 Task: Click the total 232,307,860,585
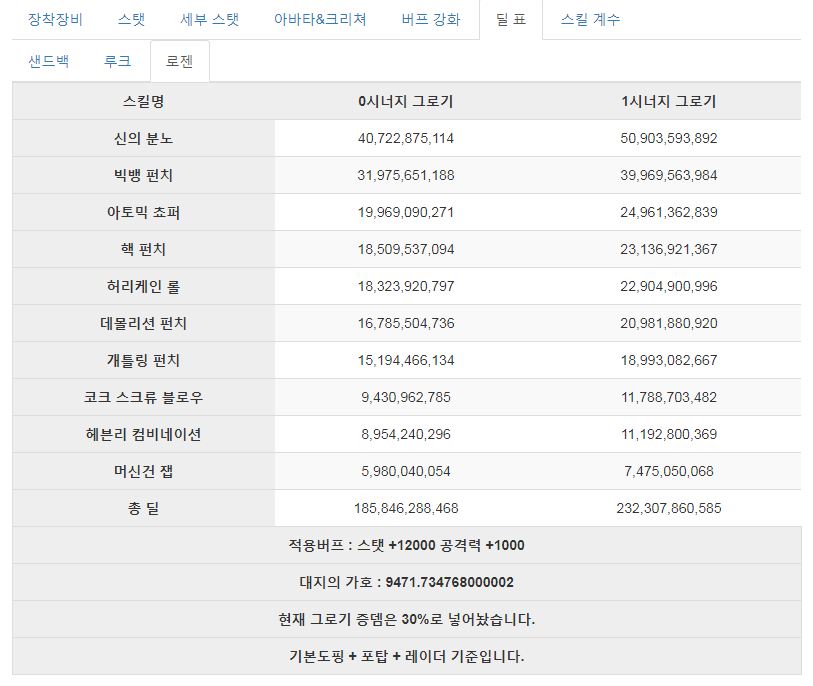click(669, 508)
